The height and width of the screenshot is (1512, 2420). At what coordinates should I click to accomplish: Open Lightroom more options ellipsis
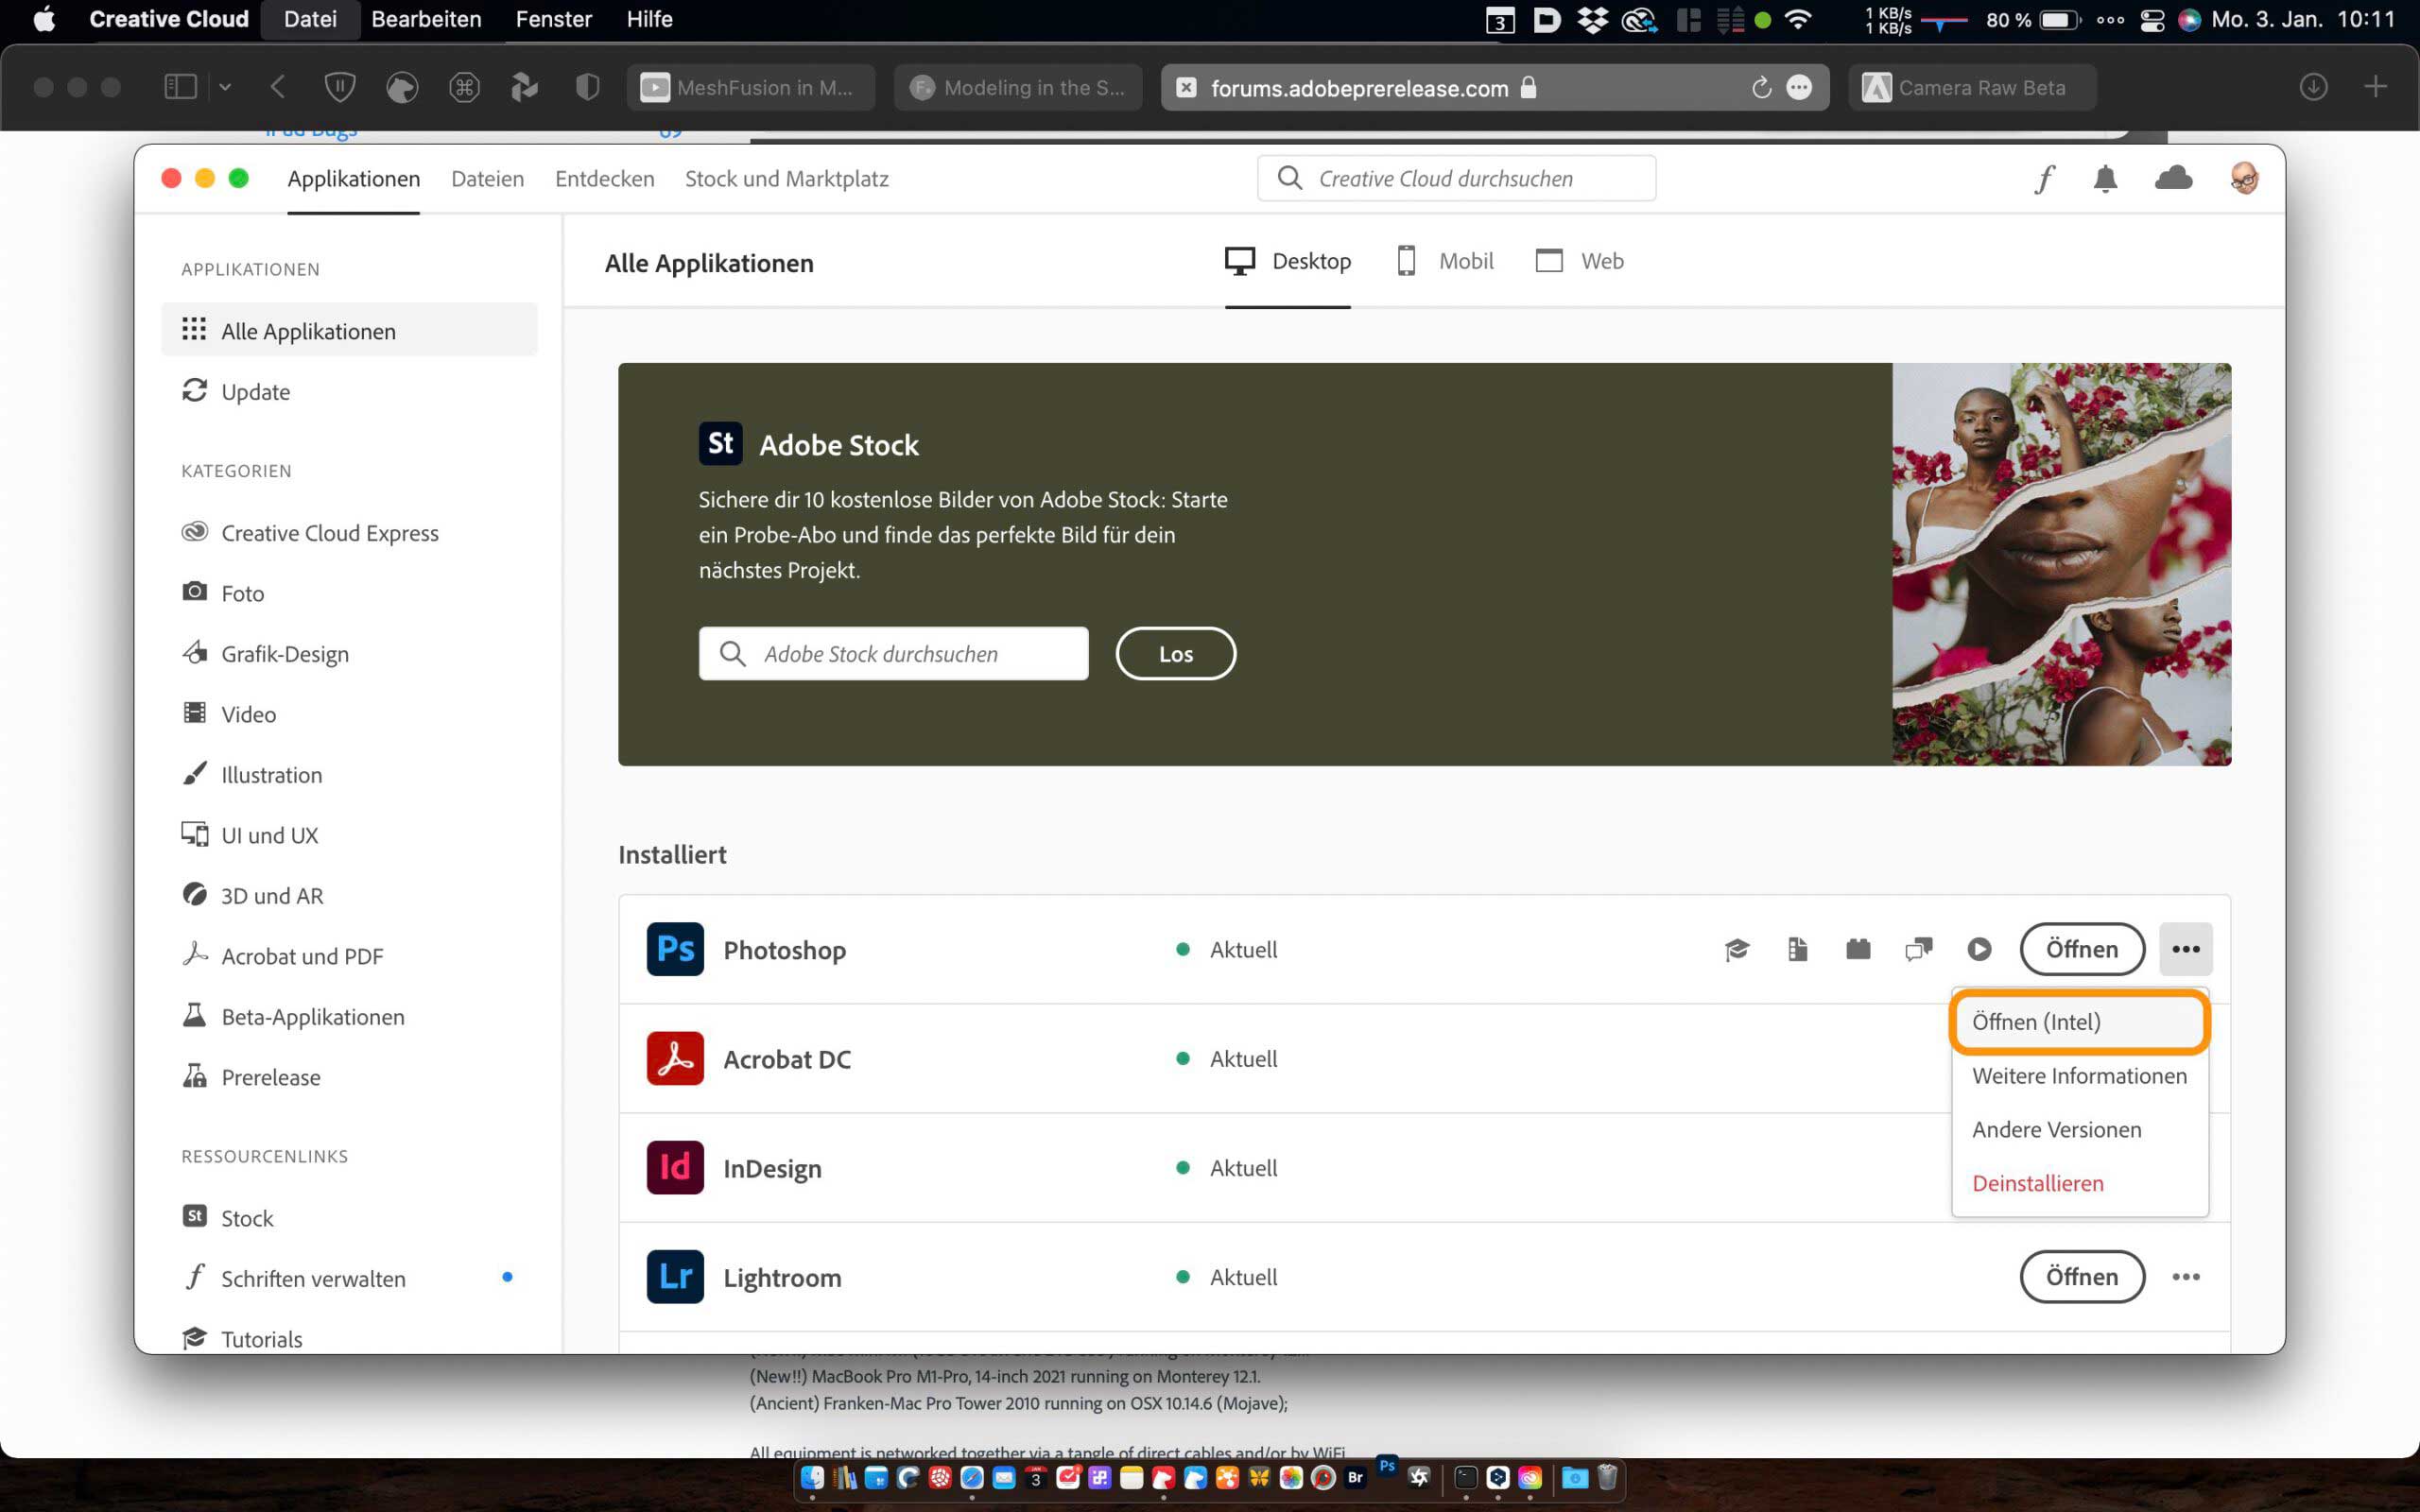(x=2186, y=1277)
